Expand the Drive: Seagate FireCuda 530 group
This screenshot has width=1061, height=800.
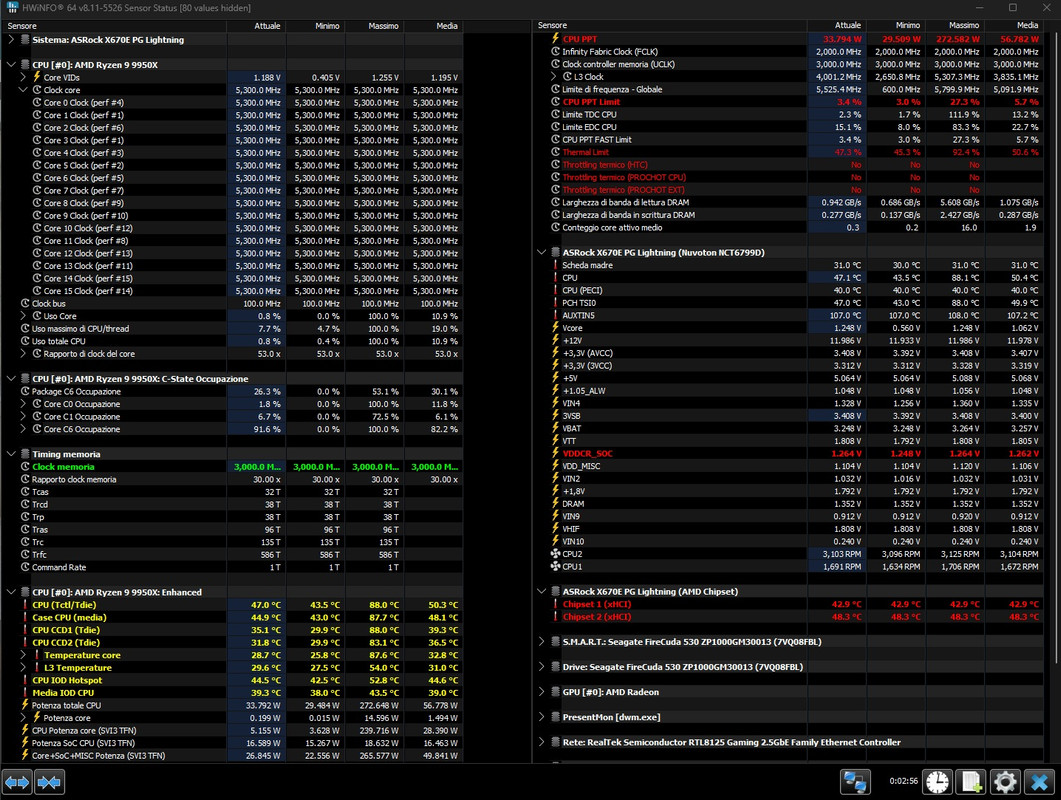point(541,667)
